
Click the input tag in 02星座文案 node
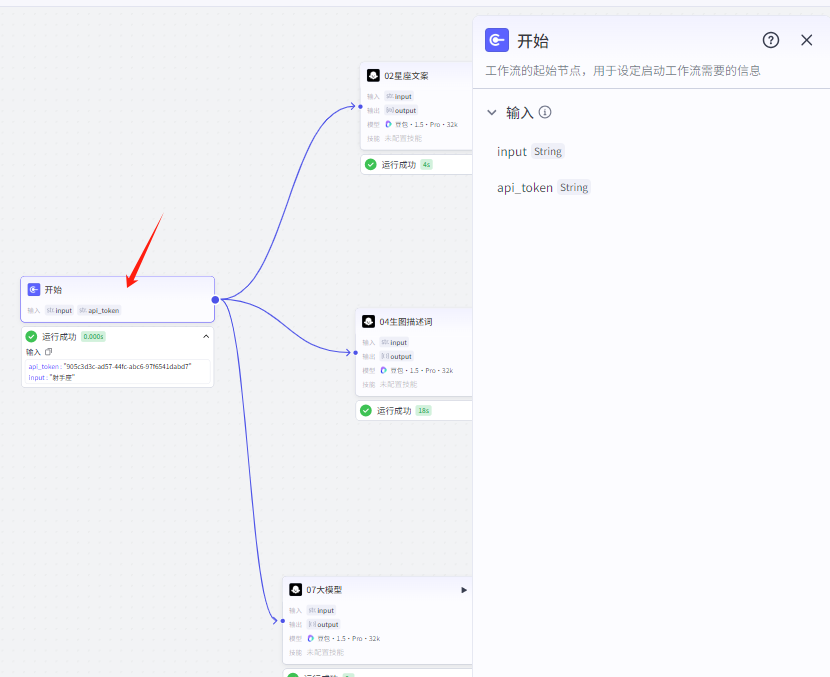coord(399,96)
